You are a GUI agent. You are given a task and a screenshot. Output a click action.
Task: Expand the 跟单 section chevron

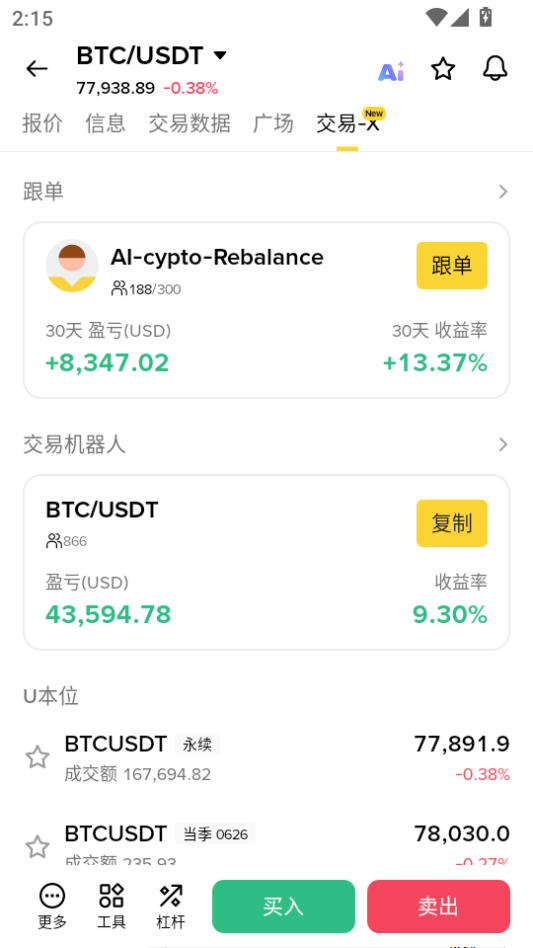tap(503, 192)
